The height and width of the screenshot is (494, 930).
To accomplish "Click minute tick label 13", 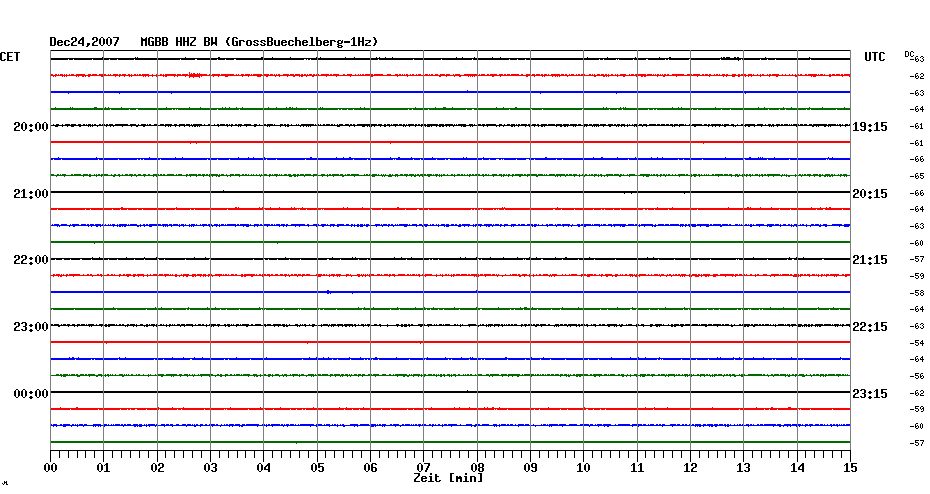I will pyautogui.click(x=743, y=468).
